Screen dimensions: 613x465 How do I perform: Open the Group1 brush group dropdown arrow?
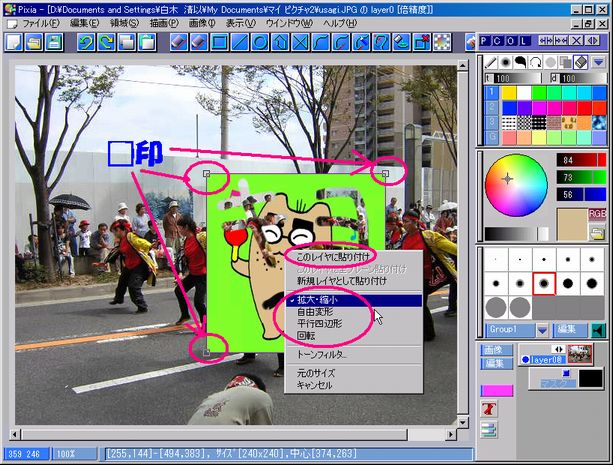542,330
